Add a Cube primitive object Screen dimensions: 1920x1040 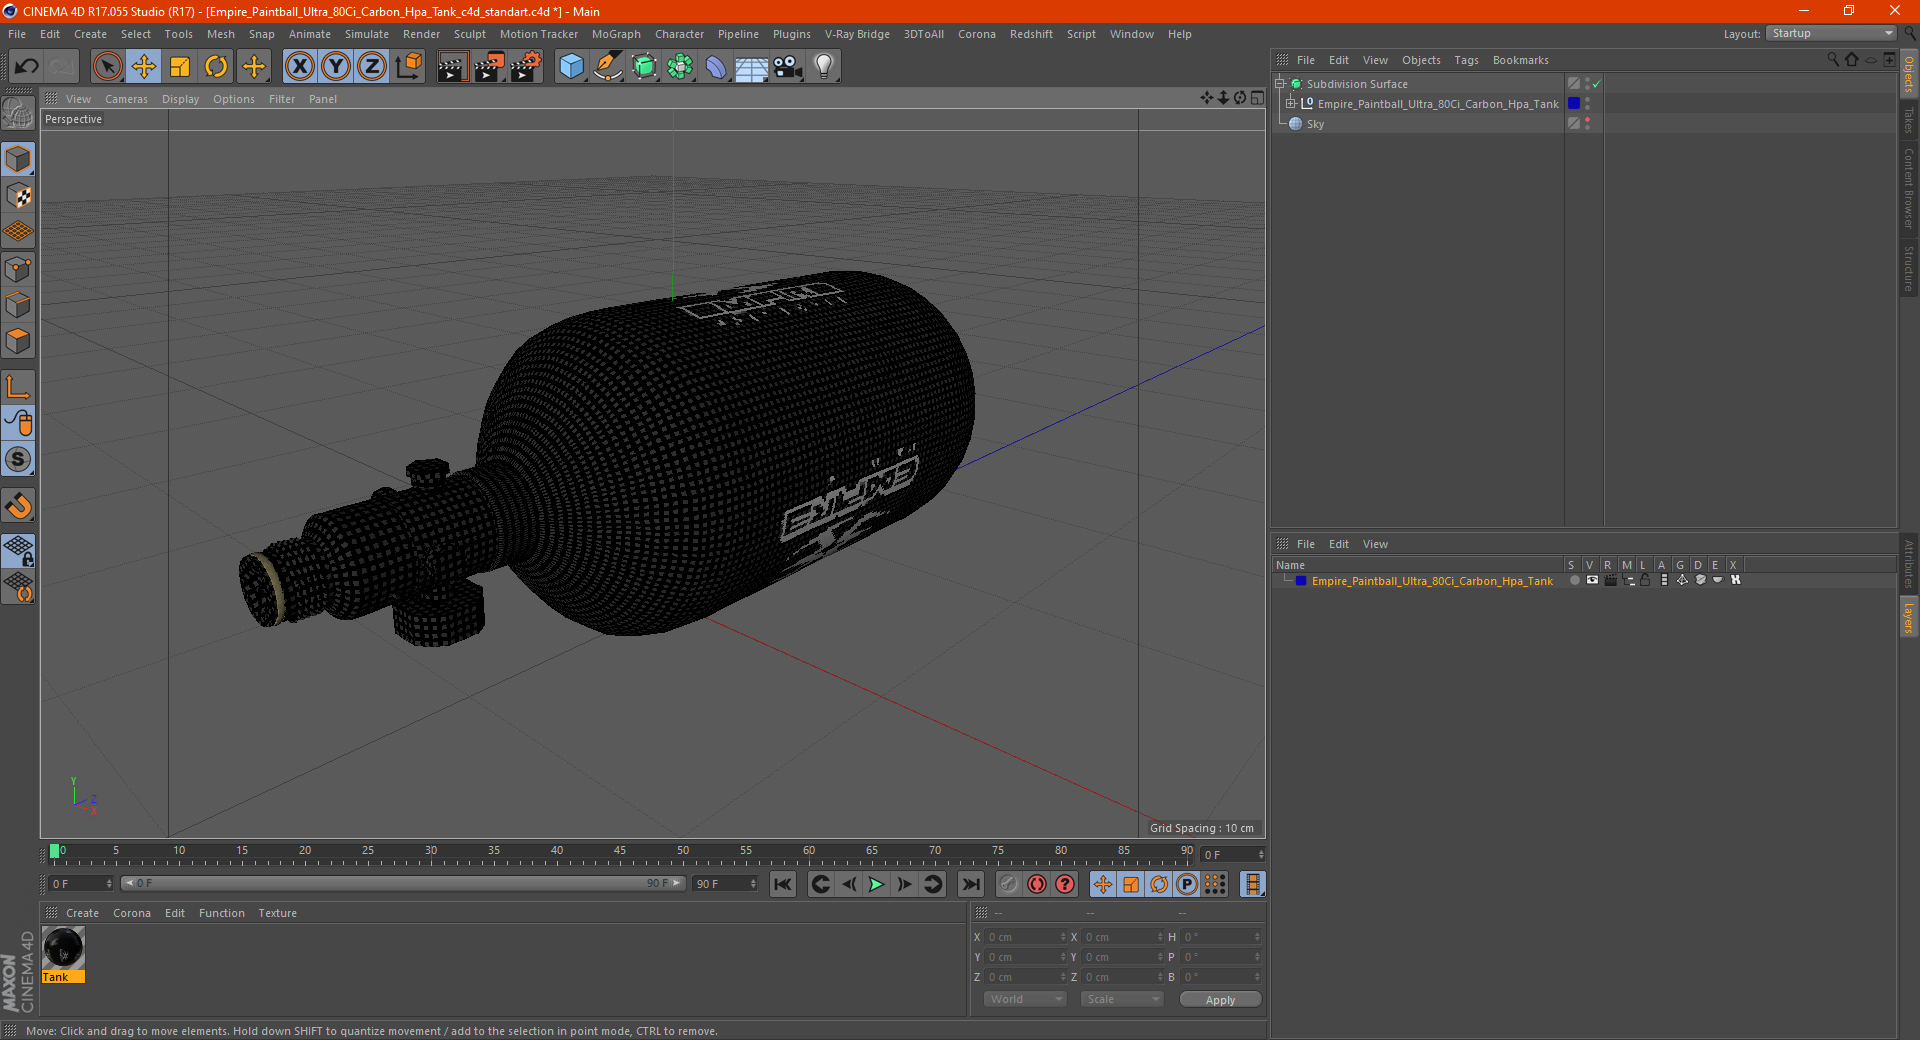pos(571,67)
